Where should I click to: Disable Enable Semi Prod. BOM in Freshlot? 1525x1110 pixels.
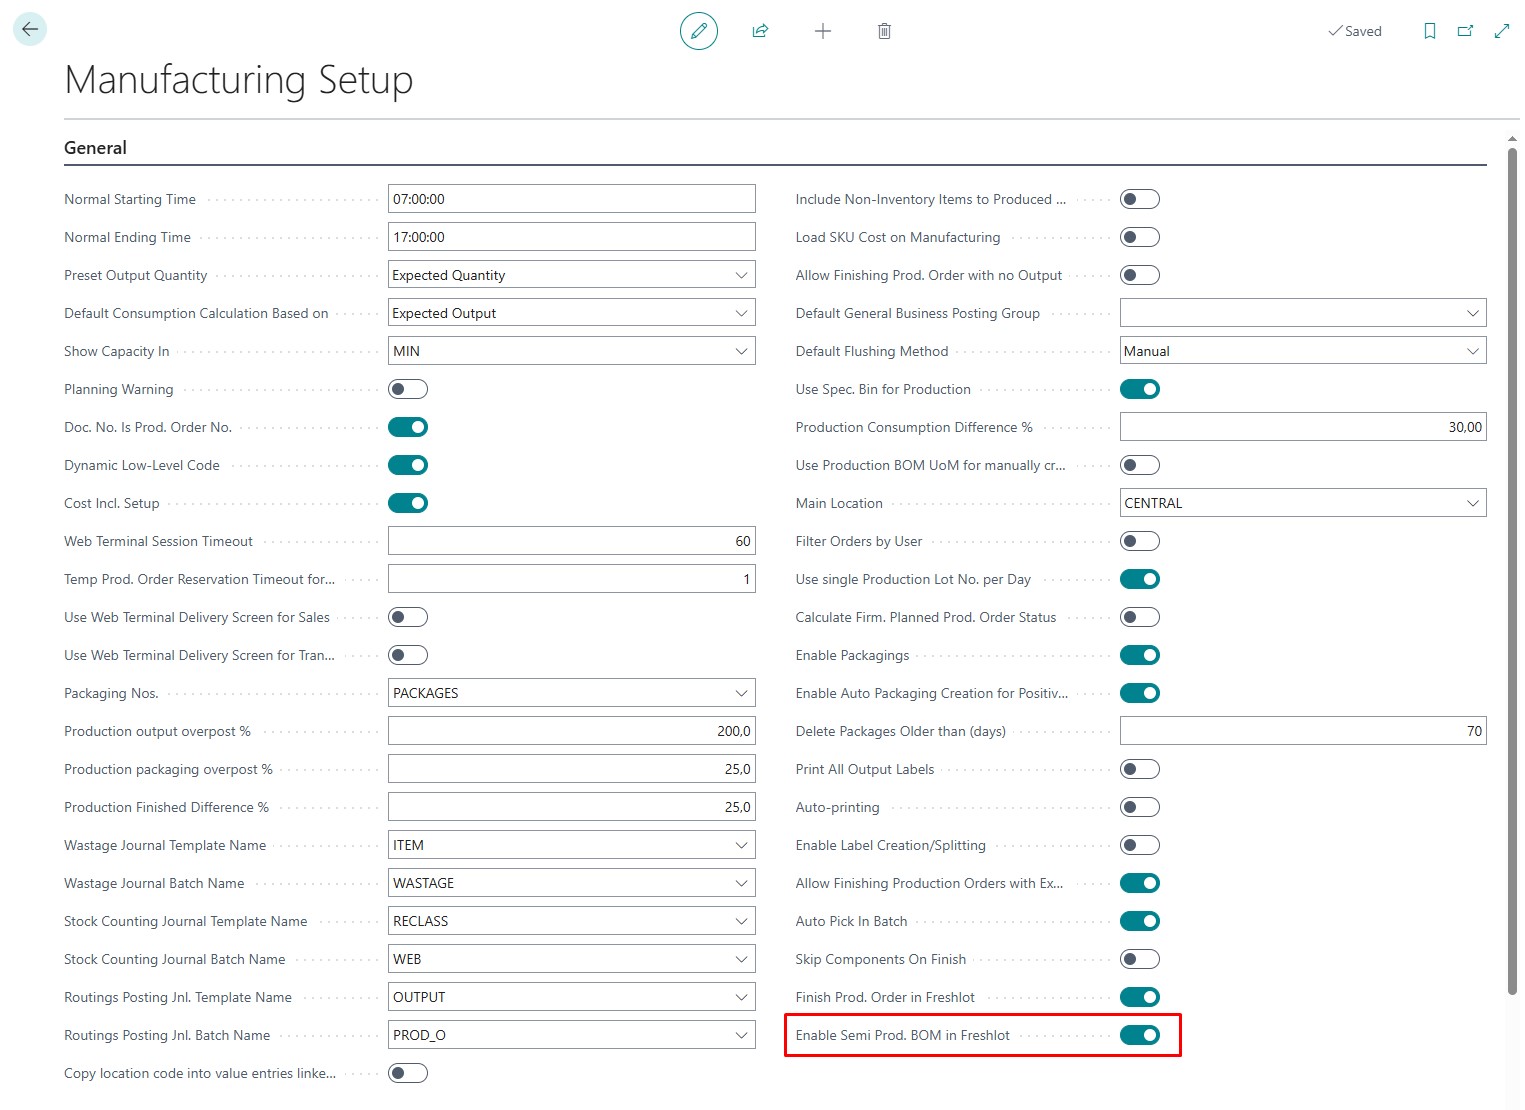tap(1140, 1035)
